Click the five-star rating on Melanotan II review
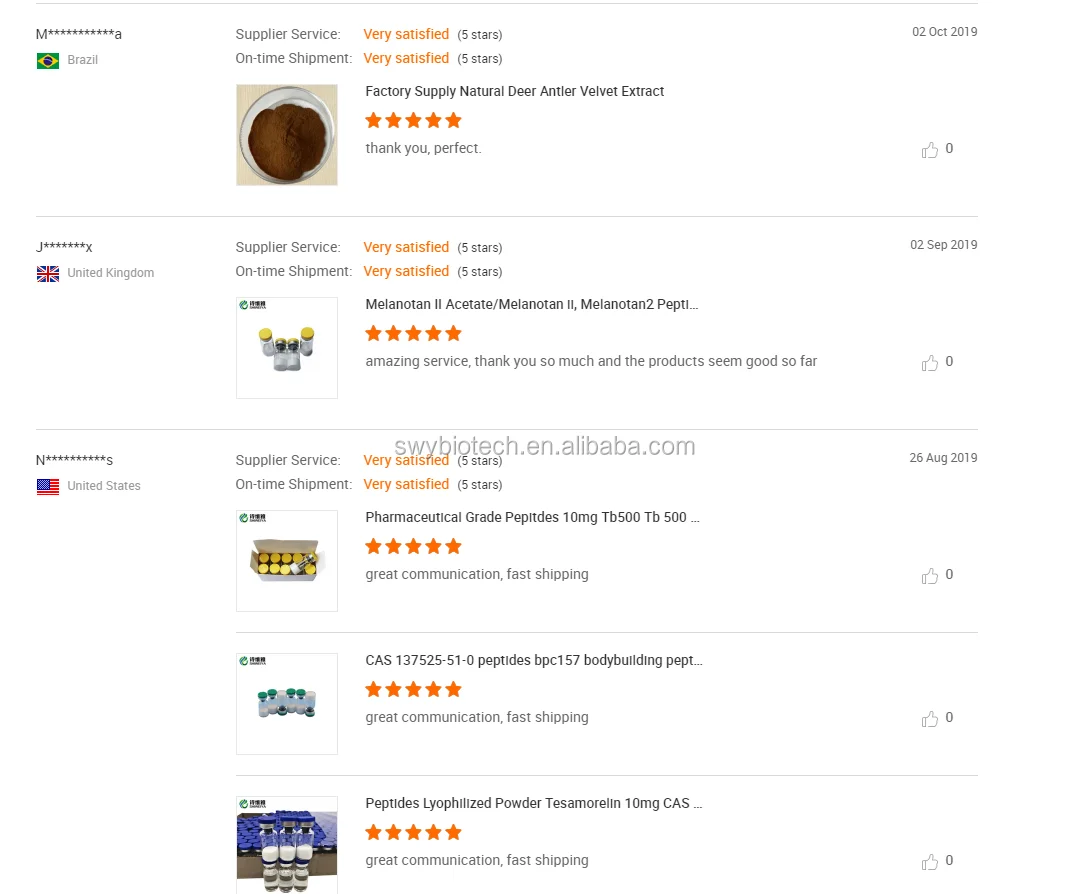Image resolution: width=1087 pixels, height=894 pixels. (x=413, y=333)
